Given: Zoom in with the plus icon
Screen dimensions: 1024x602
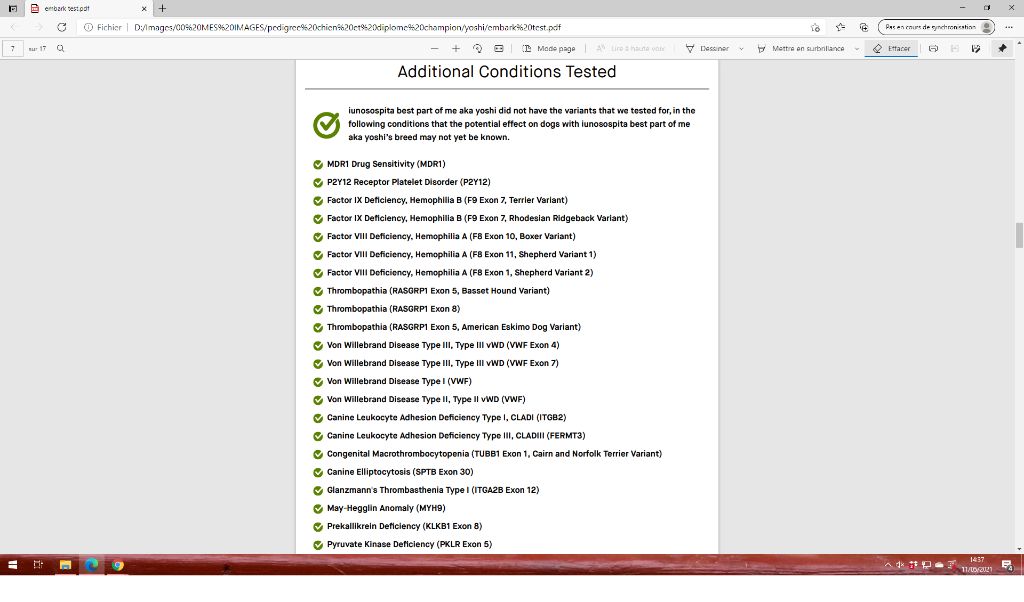Looking at the screenshot, I should [456, 48].
